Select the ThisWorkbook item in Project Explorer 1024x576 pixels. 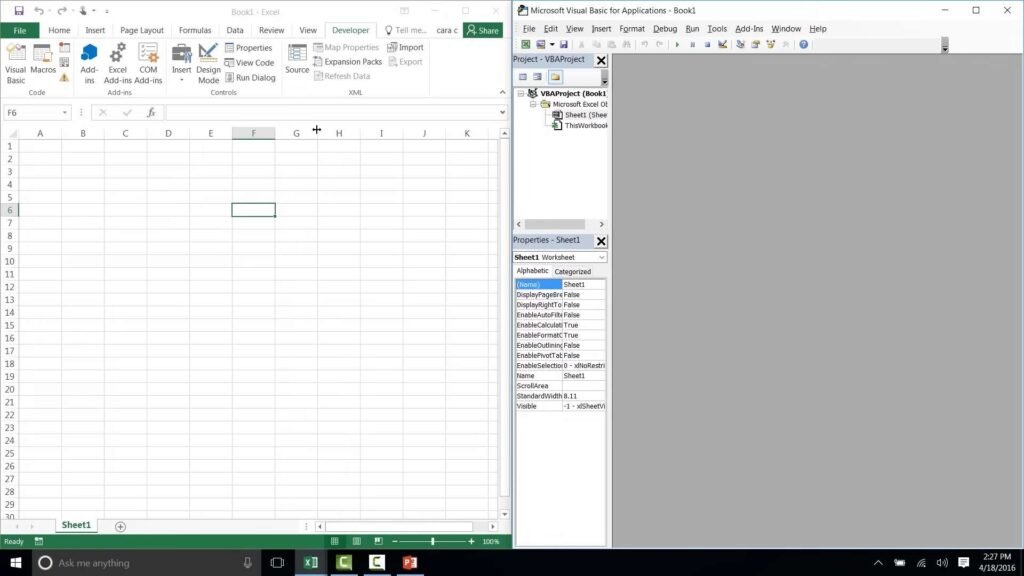[x=585, y=126]
